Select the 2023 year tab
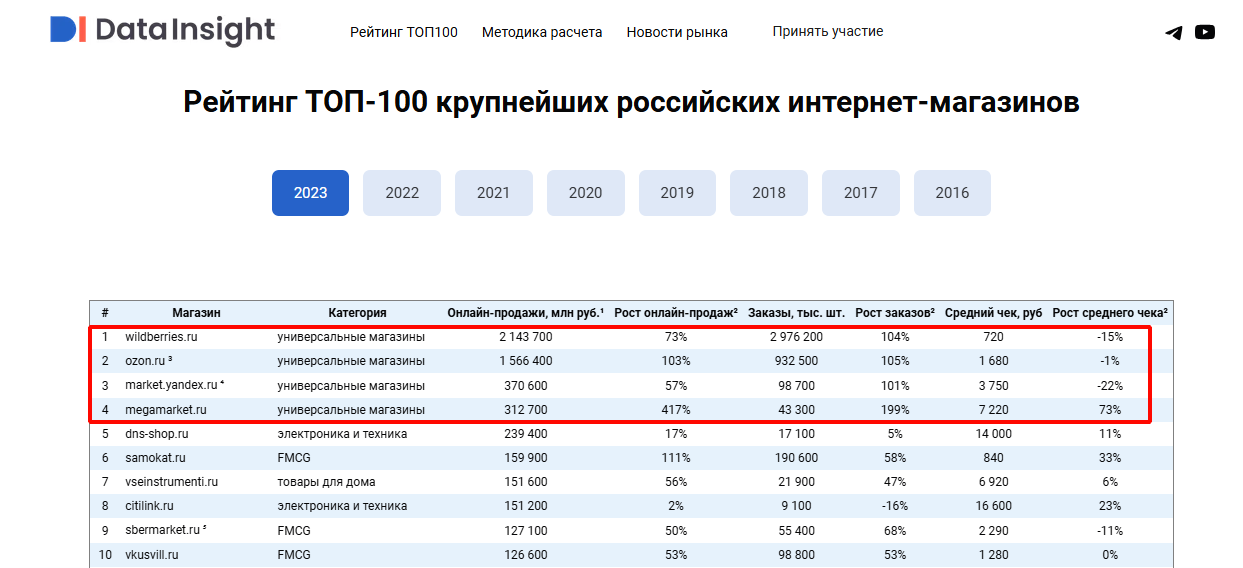1243x568 pixels. click(x=310, y=193)
